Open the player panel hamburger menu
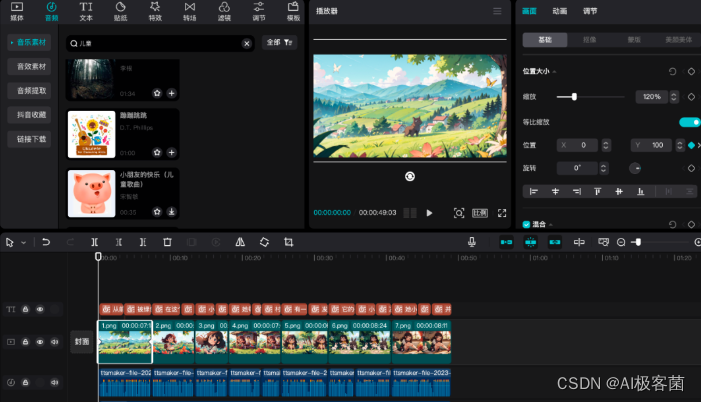Screen dimensions: 701x402 tap(497, 11)
